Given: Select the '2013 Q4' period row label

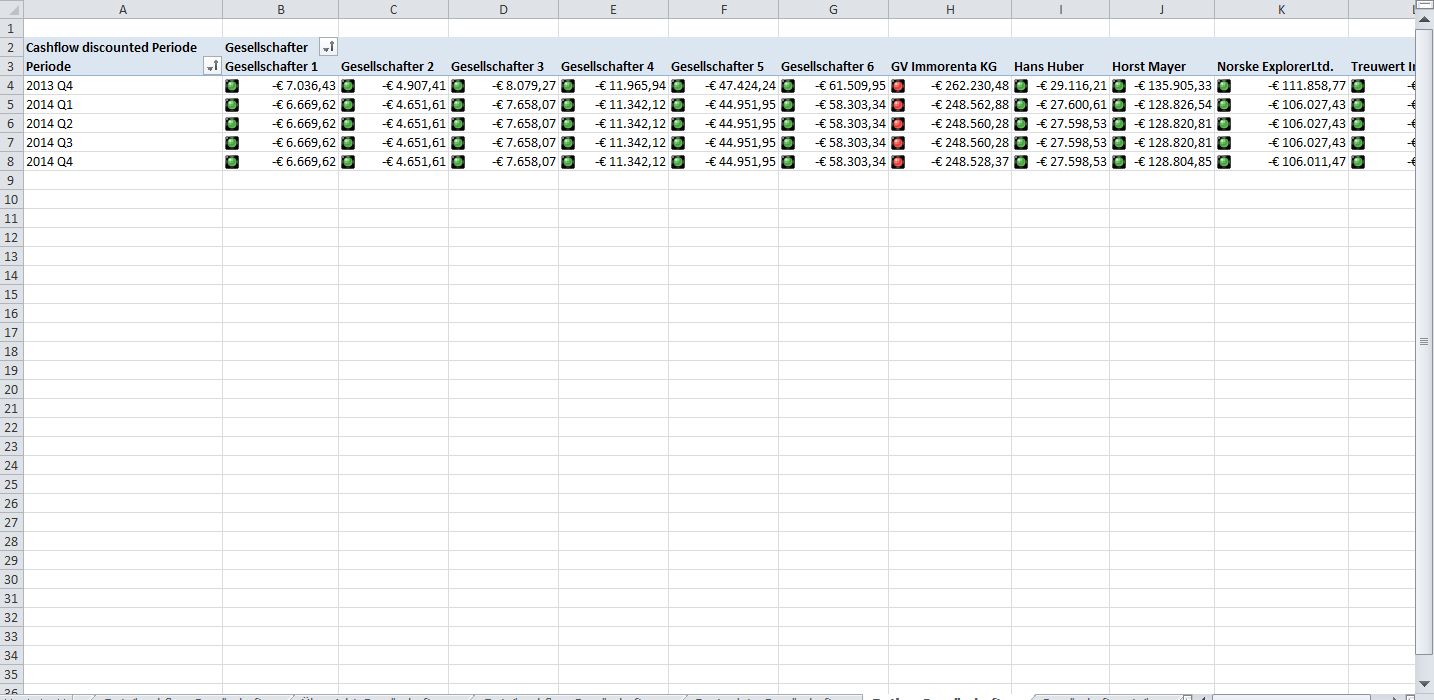Looking at the screenshot, I should pyautogui.click(x=123, y=86).
